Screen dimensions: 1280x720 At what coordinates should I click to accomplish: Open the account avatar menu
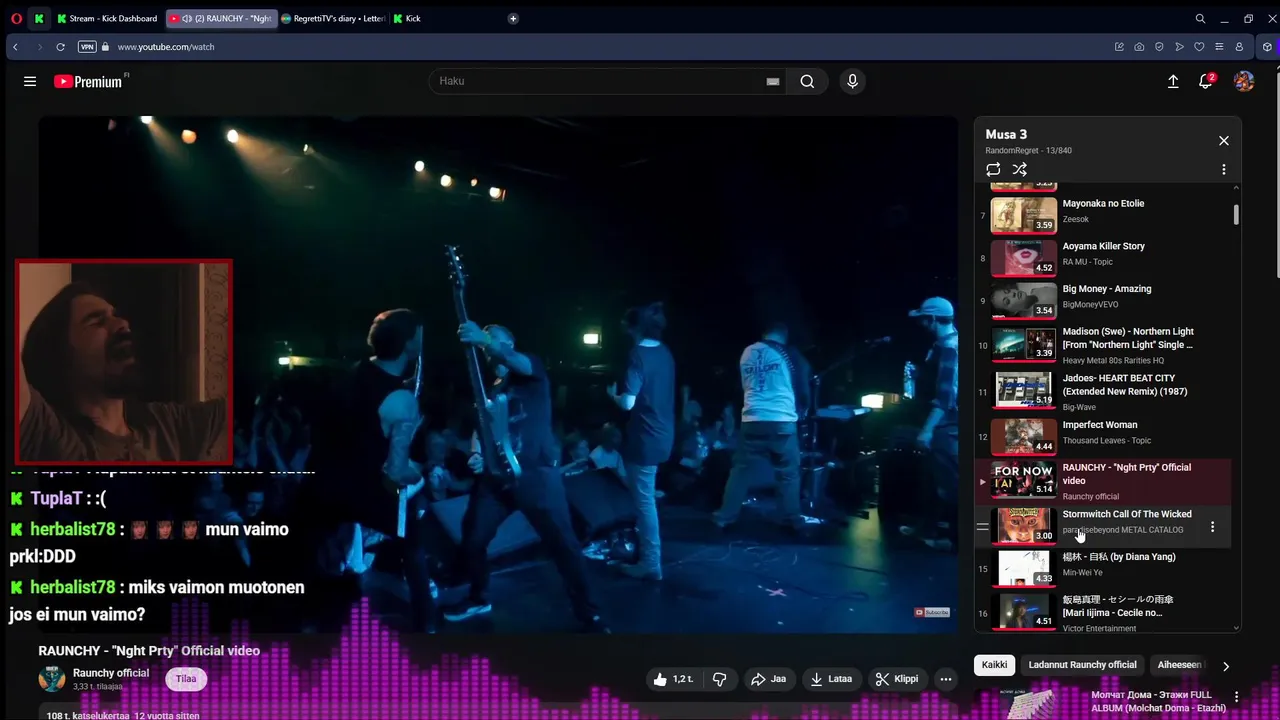pos(1244,82)
